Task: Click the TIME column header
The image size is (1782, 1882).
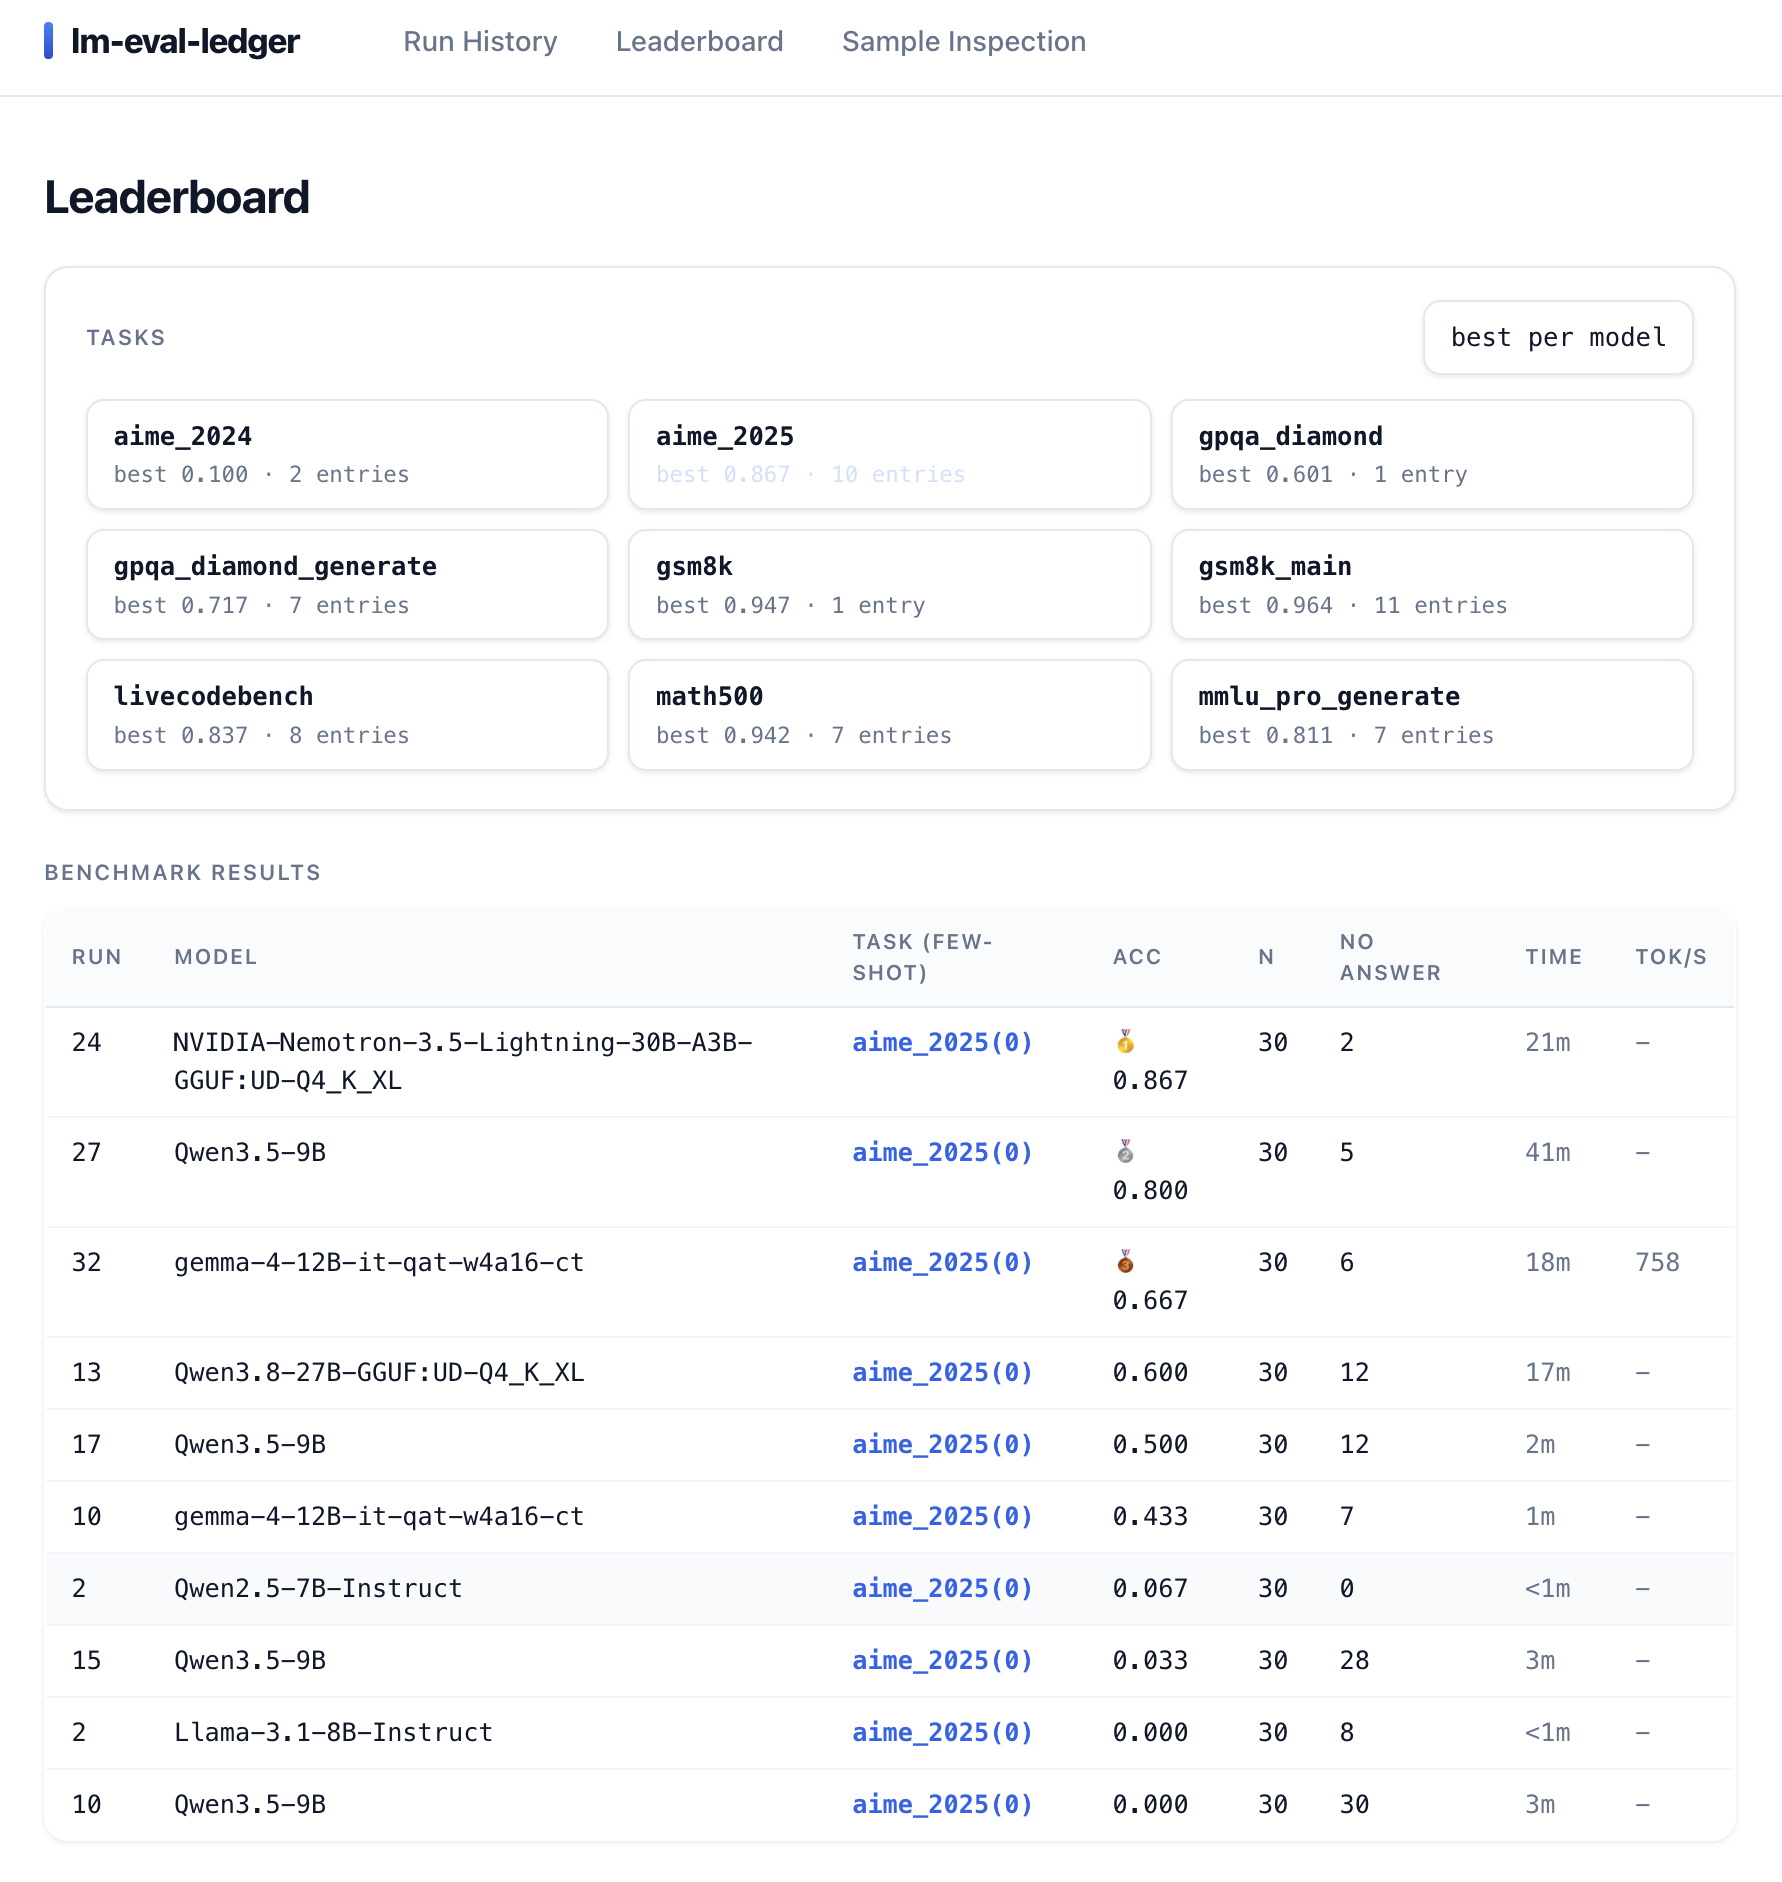Action: click(1554, 957)
